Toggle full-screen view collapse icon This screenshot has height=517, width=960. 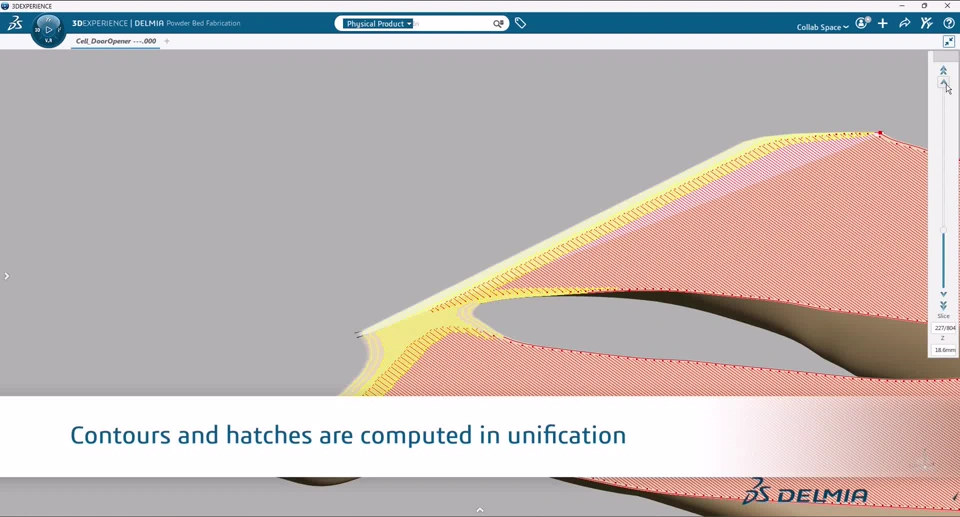[x=949, y=41]
